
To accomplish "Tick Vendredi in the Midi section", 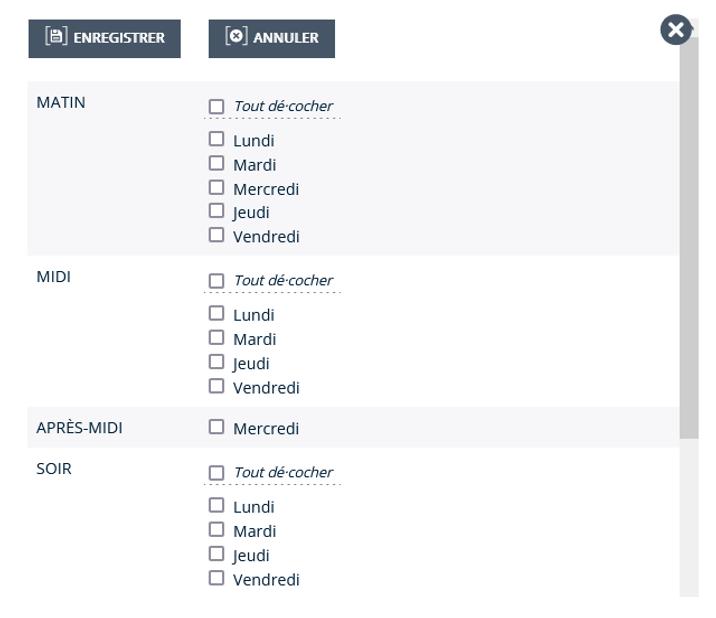I will point(216,387).
